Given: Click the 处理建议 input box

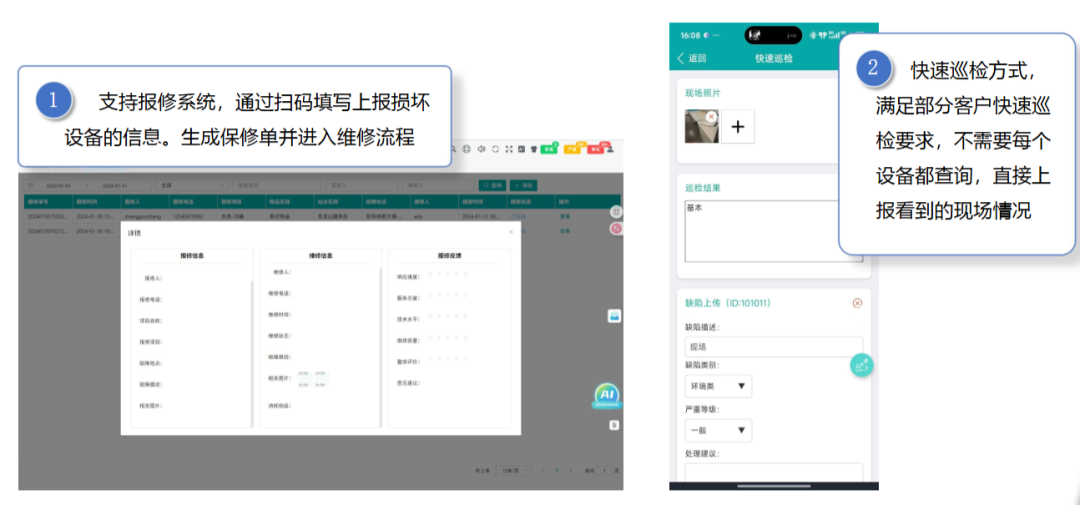Looking at the screenshot, I should 773,473.
